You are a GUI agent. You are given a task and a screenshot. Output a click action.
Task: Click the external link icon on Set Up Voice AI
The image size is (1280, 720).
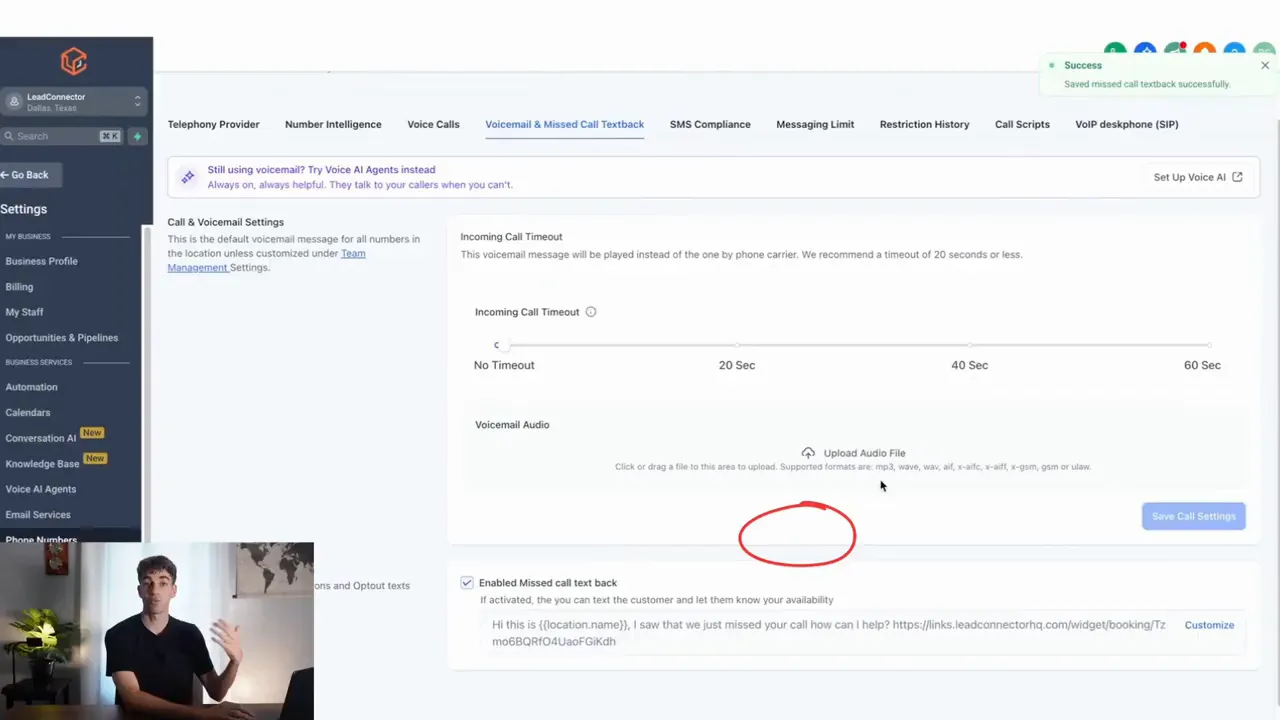(1237, 177)
